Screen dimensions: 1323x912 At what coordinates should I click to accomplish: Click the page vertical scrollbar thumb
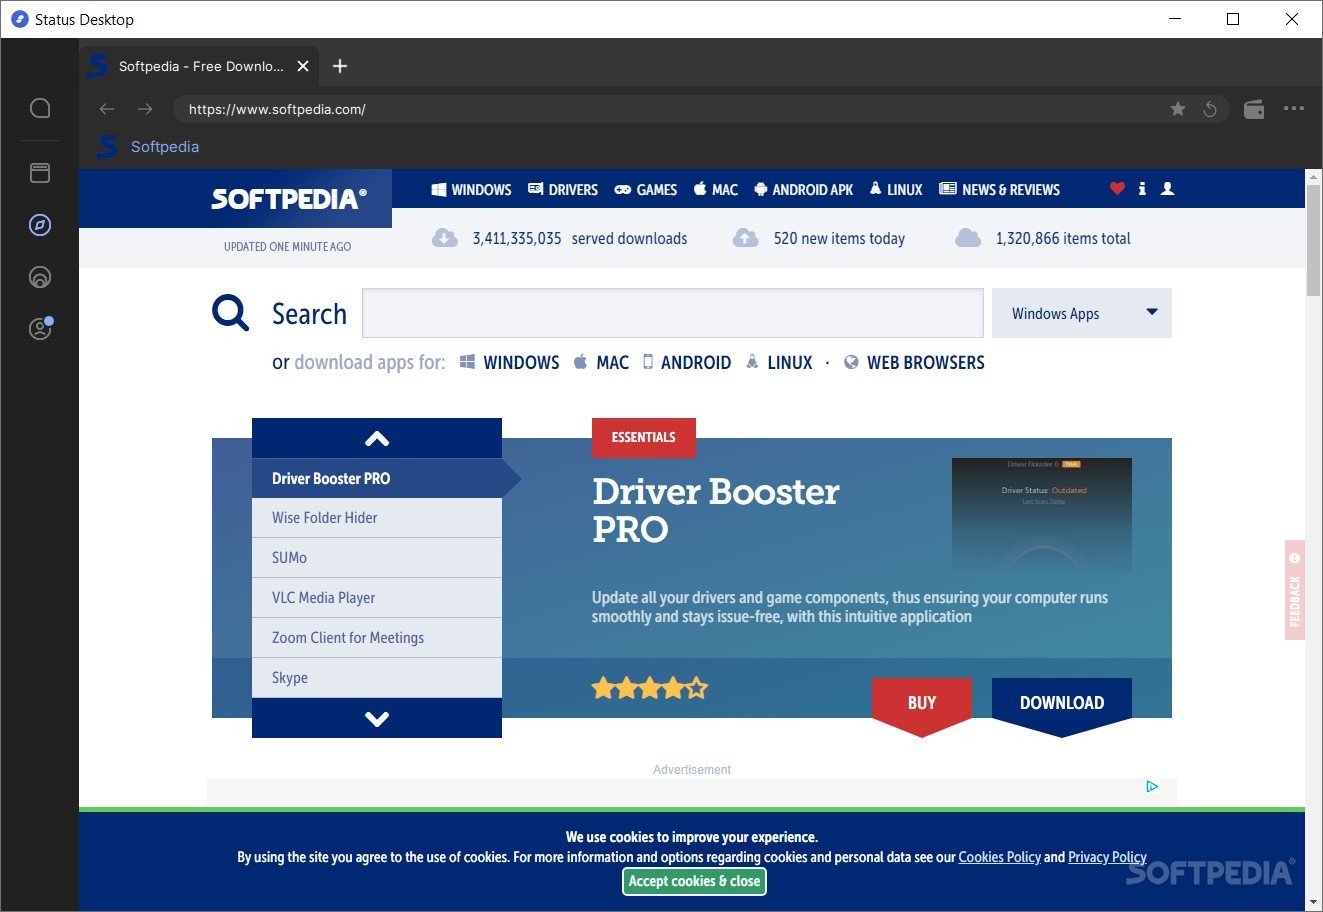click(1314, 240)
